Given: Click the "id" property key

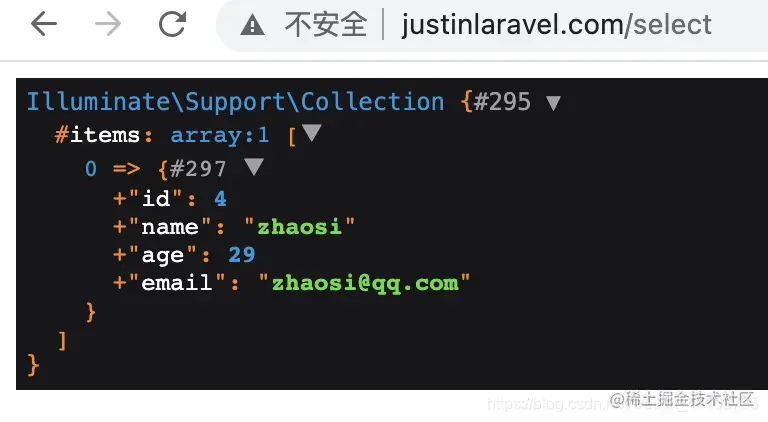Looking at the screenshot, I should pos(156,198).
